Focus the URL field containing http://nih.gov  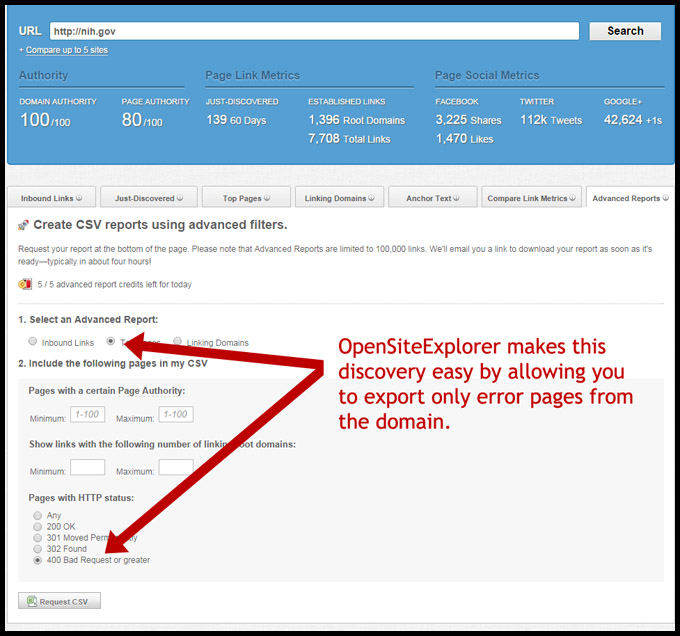pos(313,31)
